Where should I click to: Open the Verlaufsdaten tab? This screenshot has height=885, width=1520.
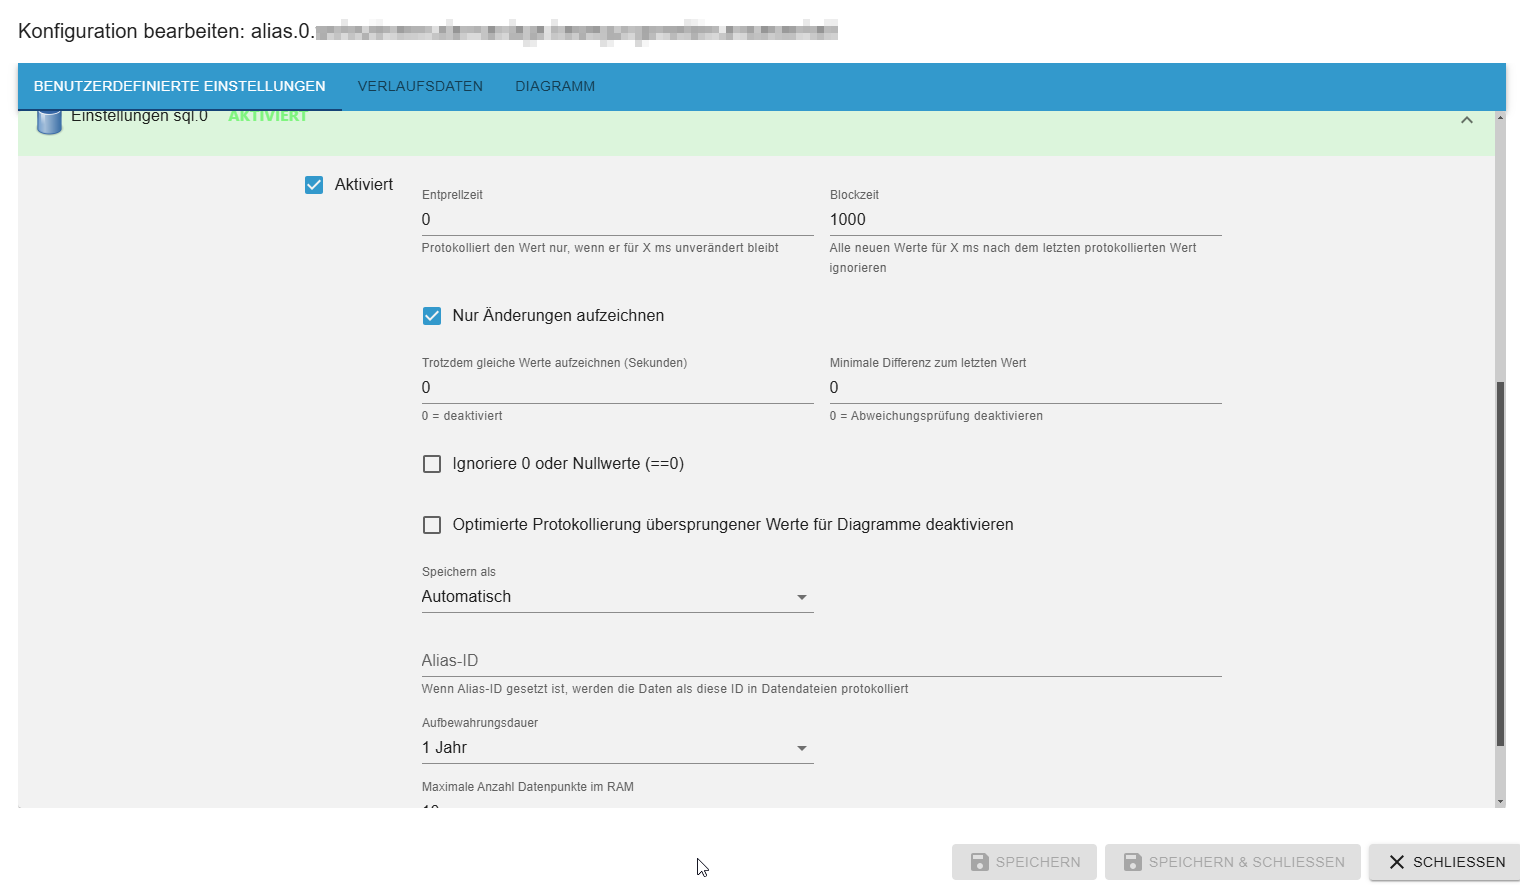(420, 86)
